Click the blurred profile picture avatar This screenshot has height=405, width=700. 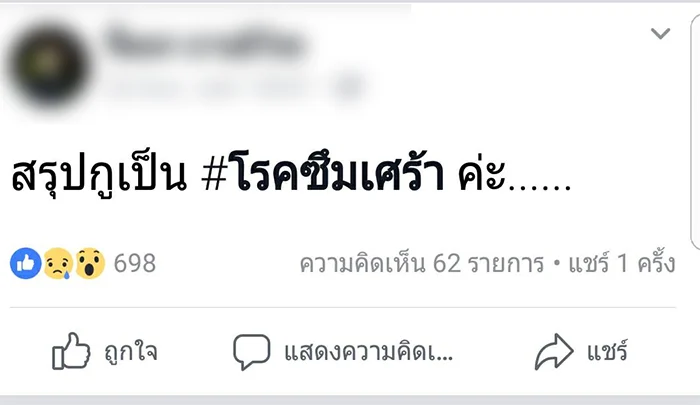point(48,66)
